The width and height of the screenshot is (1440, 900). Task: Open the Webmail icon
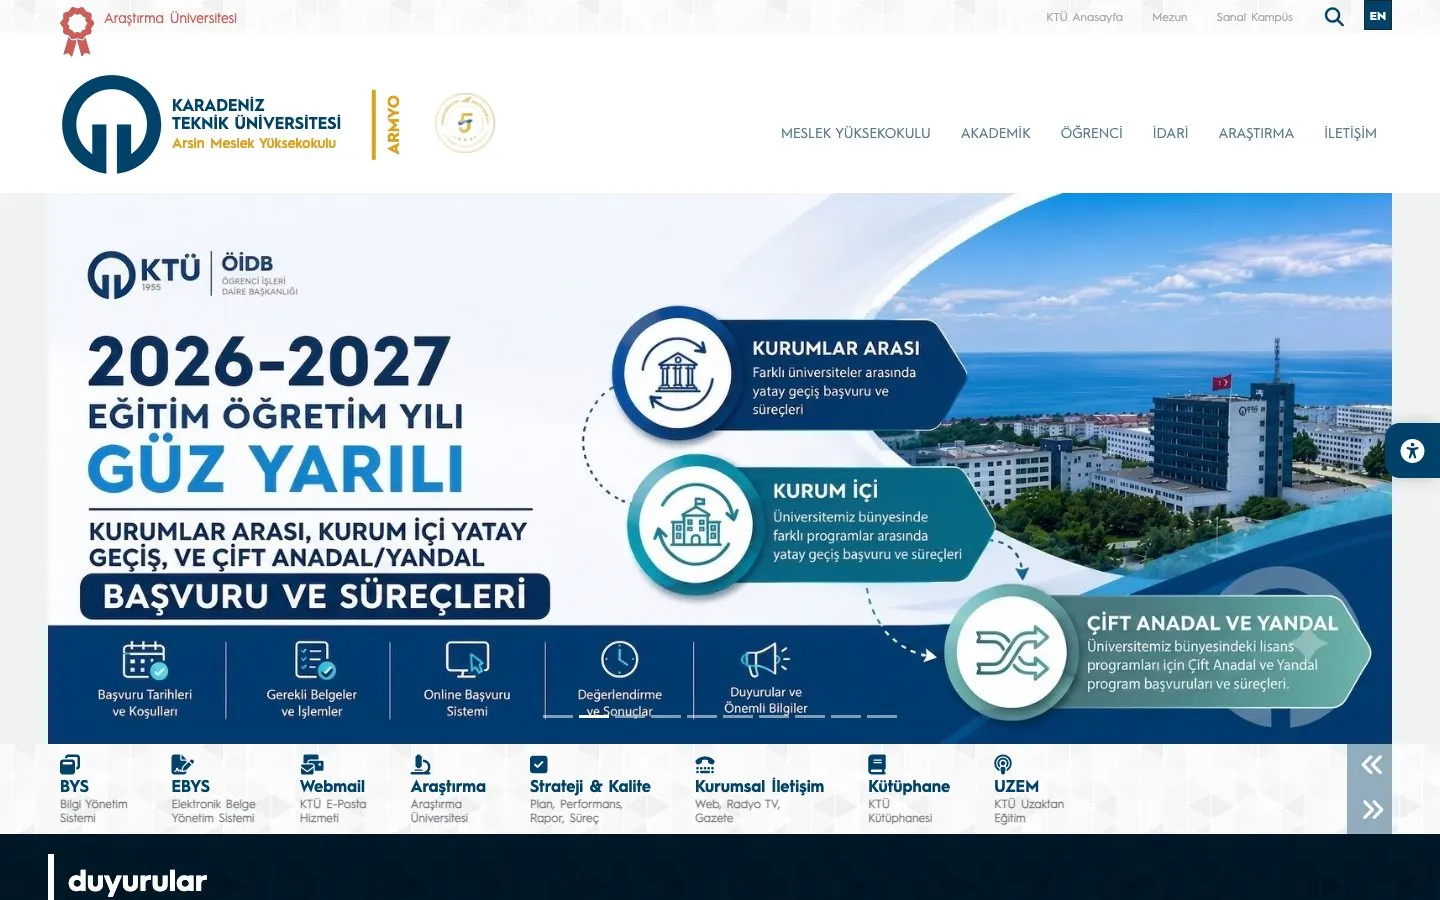[311, 765]
